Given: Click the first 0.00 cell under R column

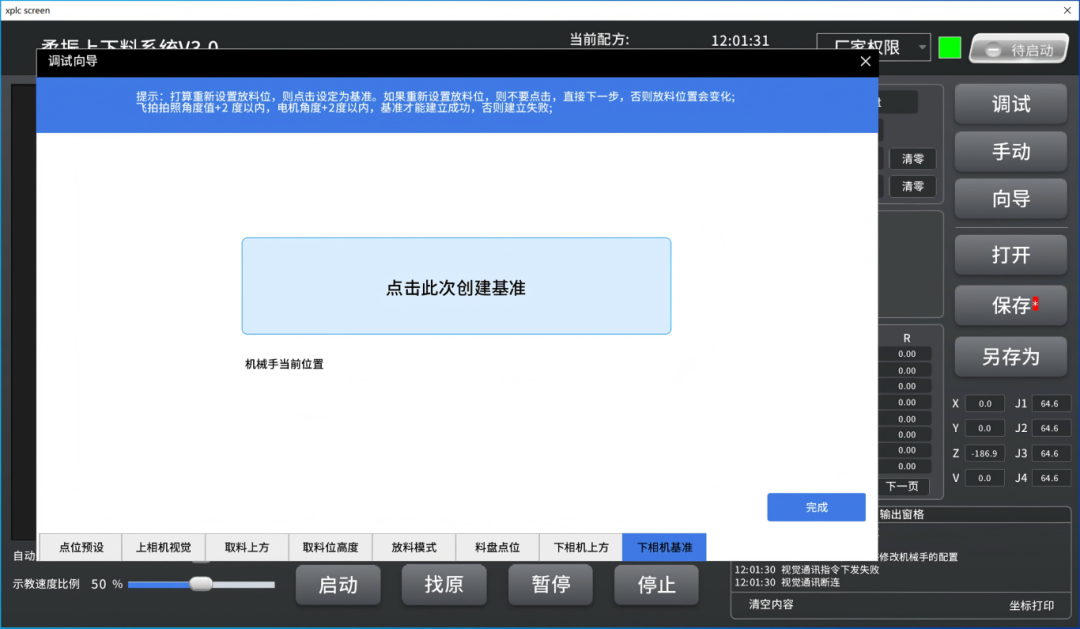Looking at the screenshot, I should [x=906, y=354].
